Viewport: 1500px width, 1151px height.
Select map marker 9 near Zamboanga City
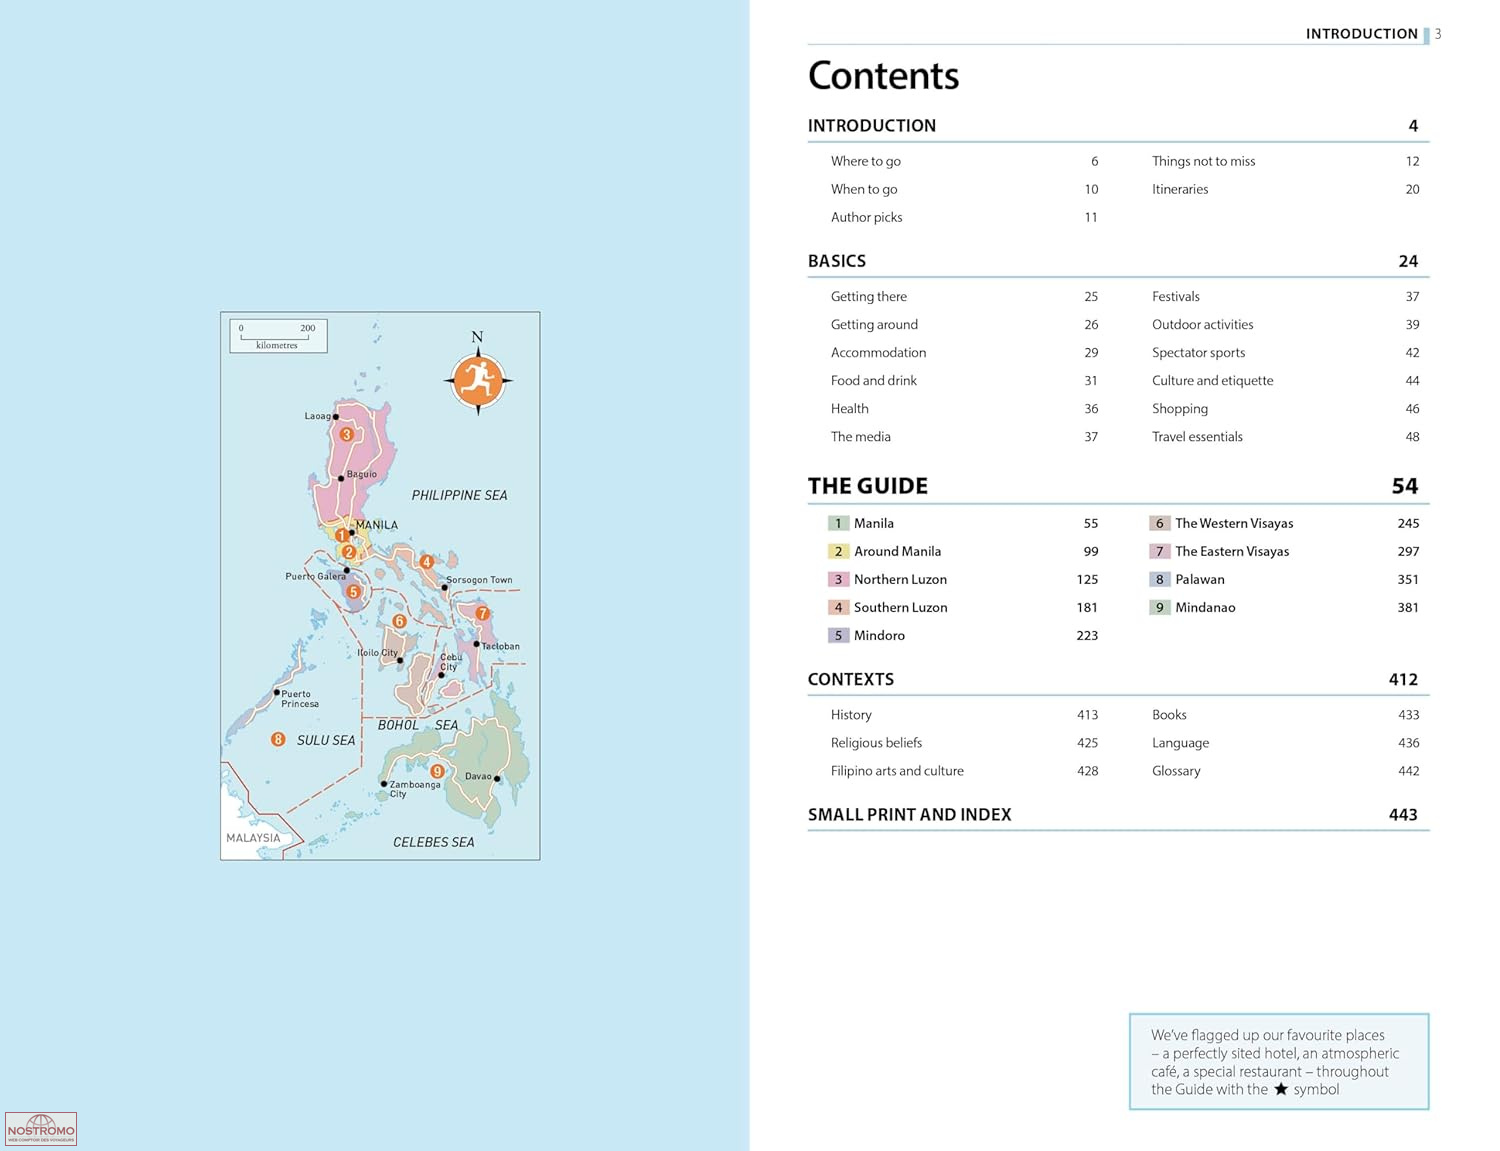pos(437,771)
